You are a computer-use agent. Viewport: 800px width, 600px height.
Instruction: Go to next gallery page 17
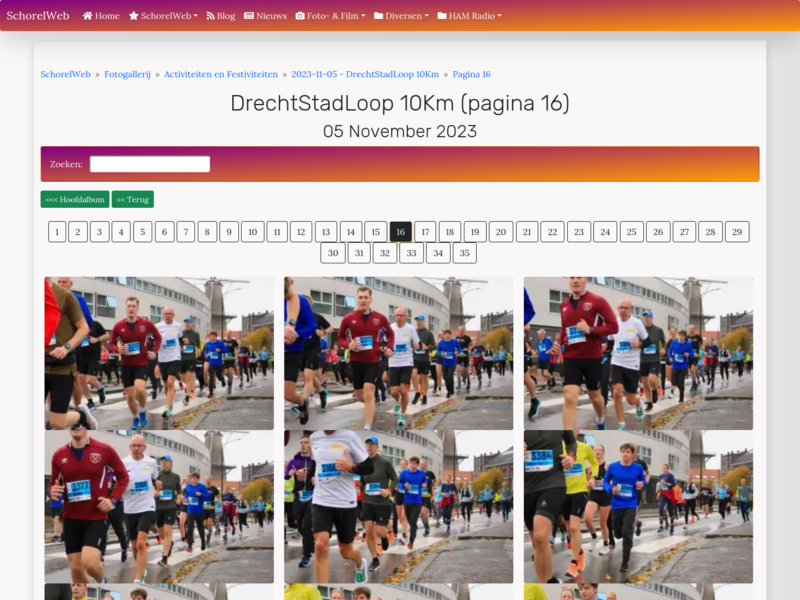425,232
